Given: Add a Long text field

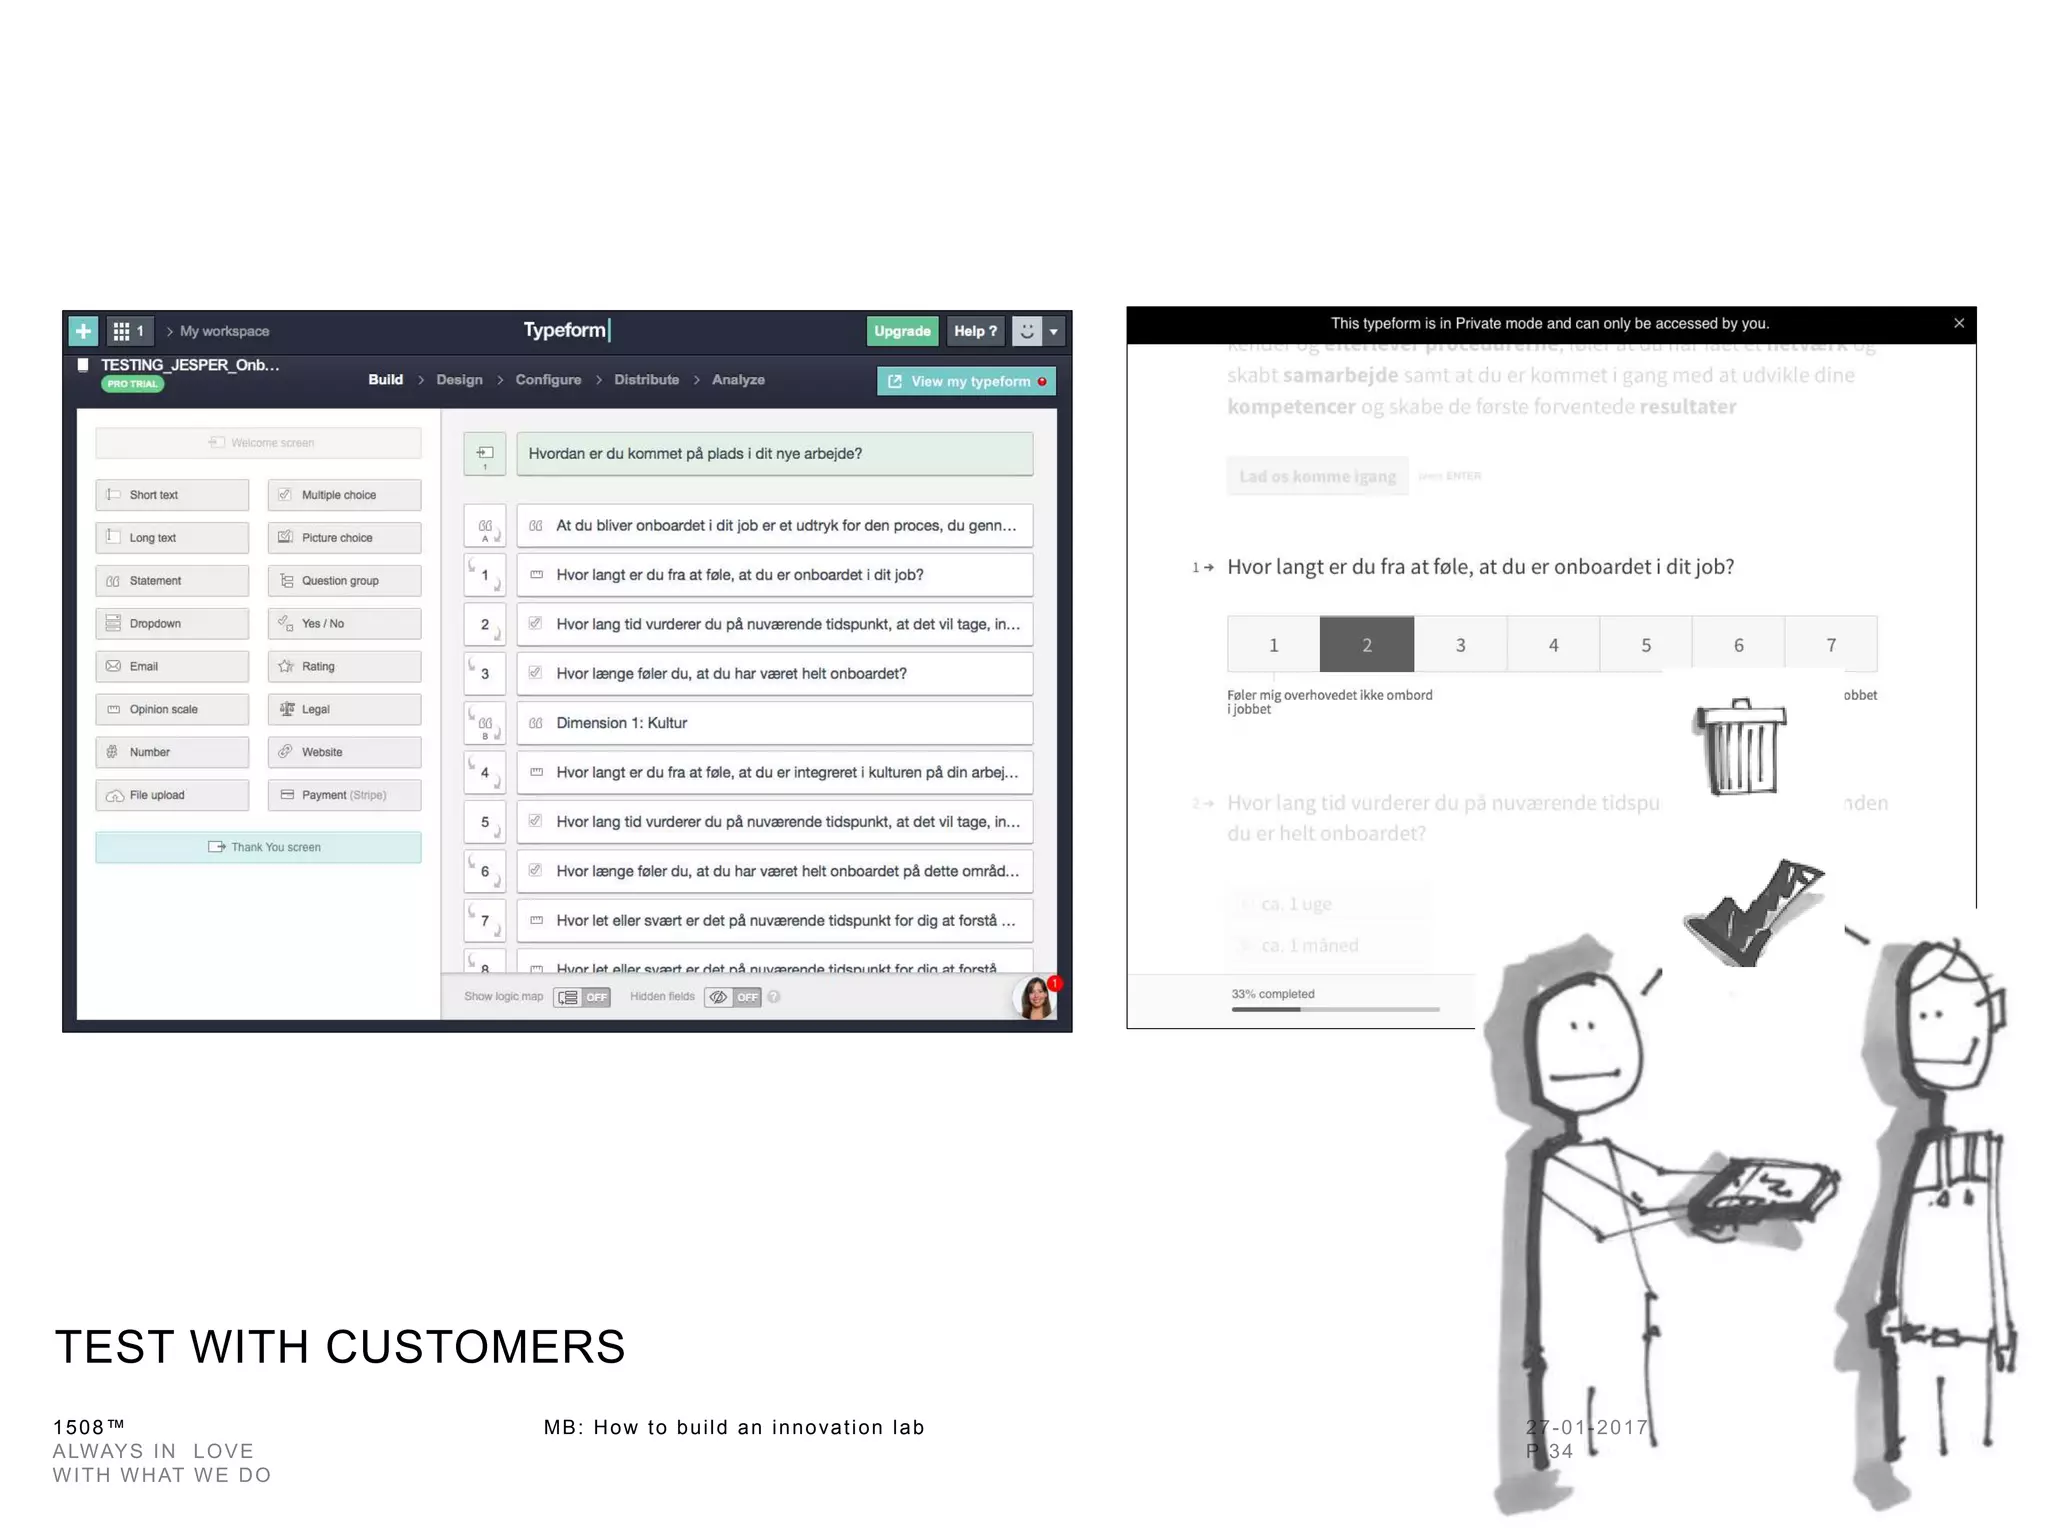Looking at the screenshot, I should (x=172, y=538).
